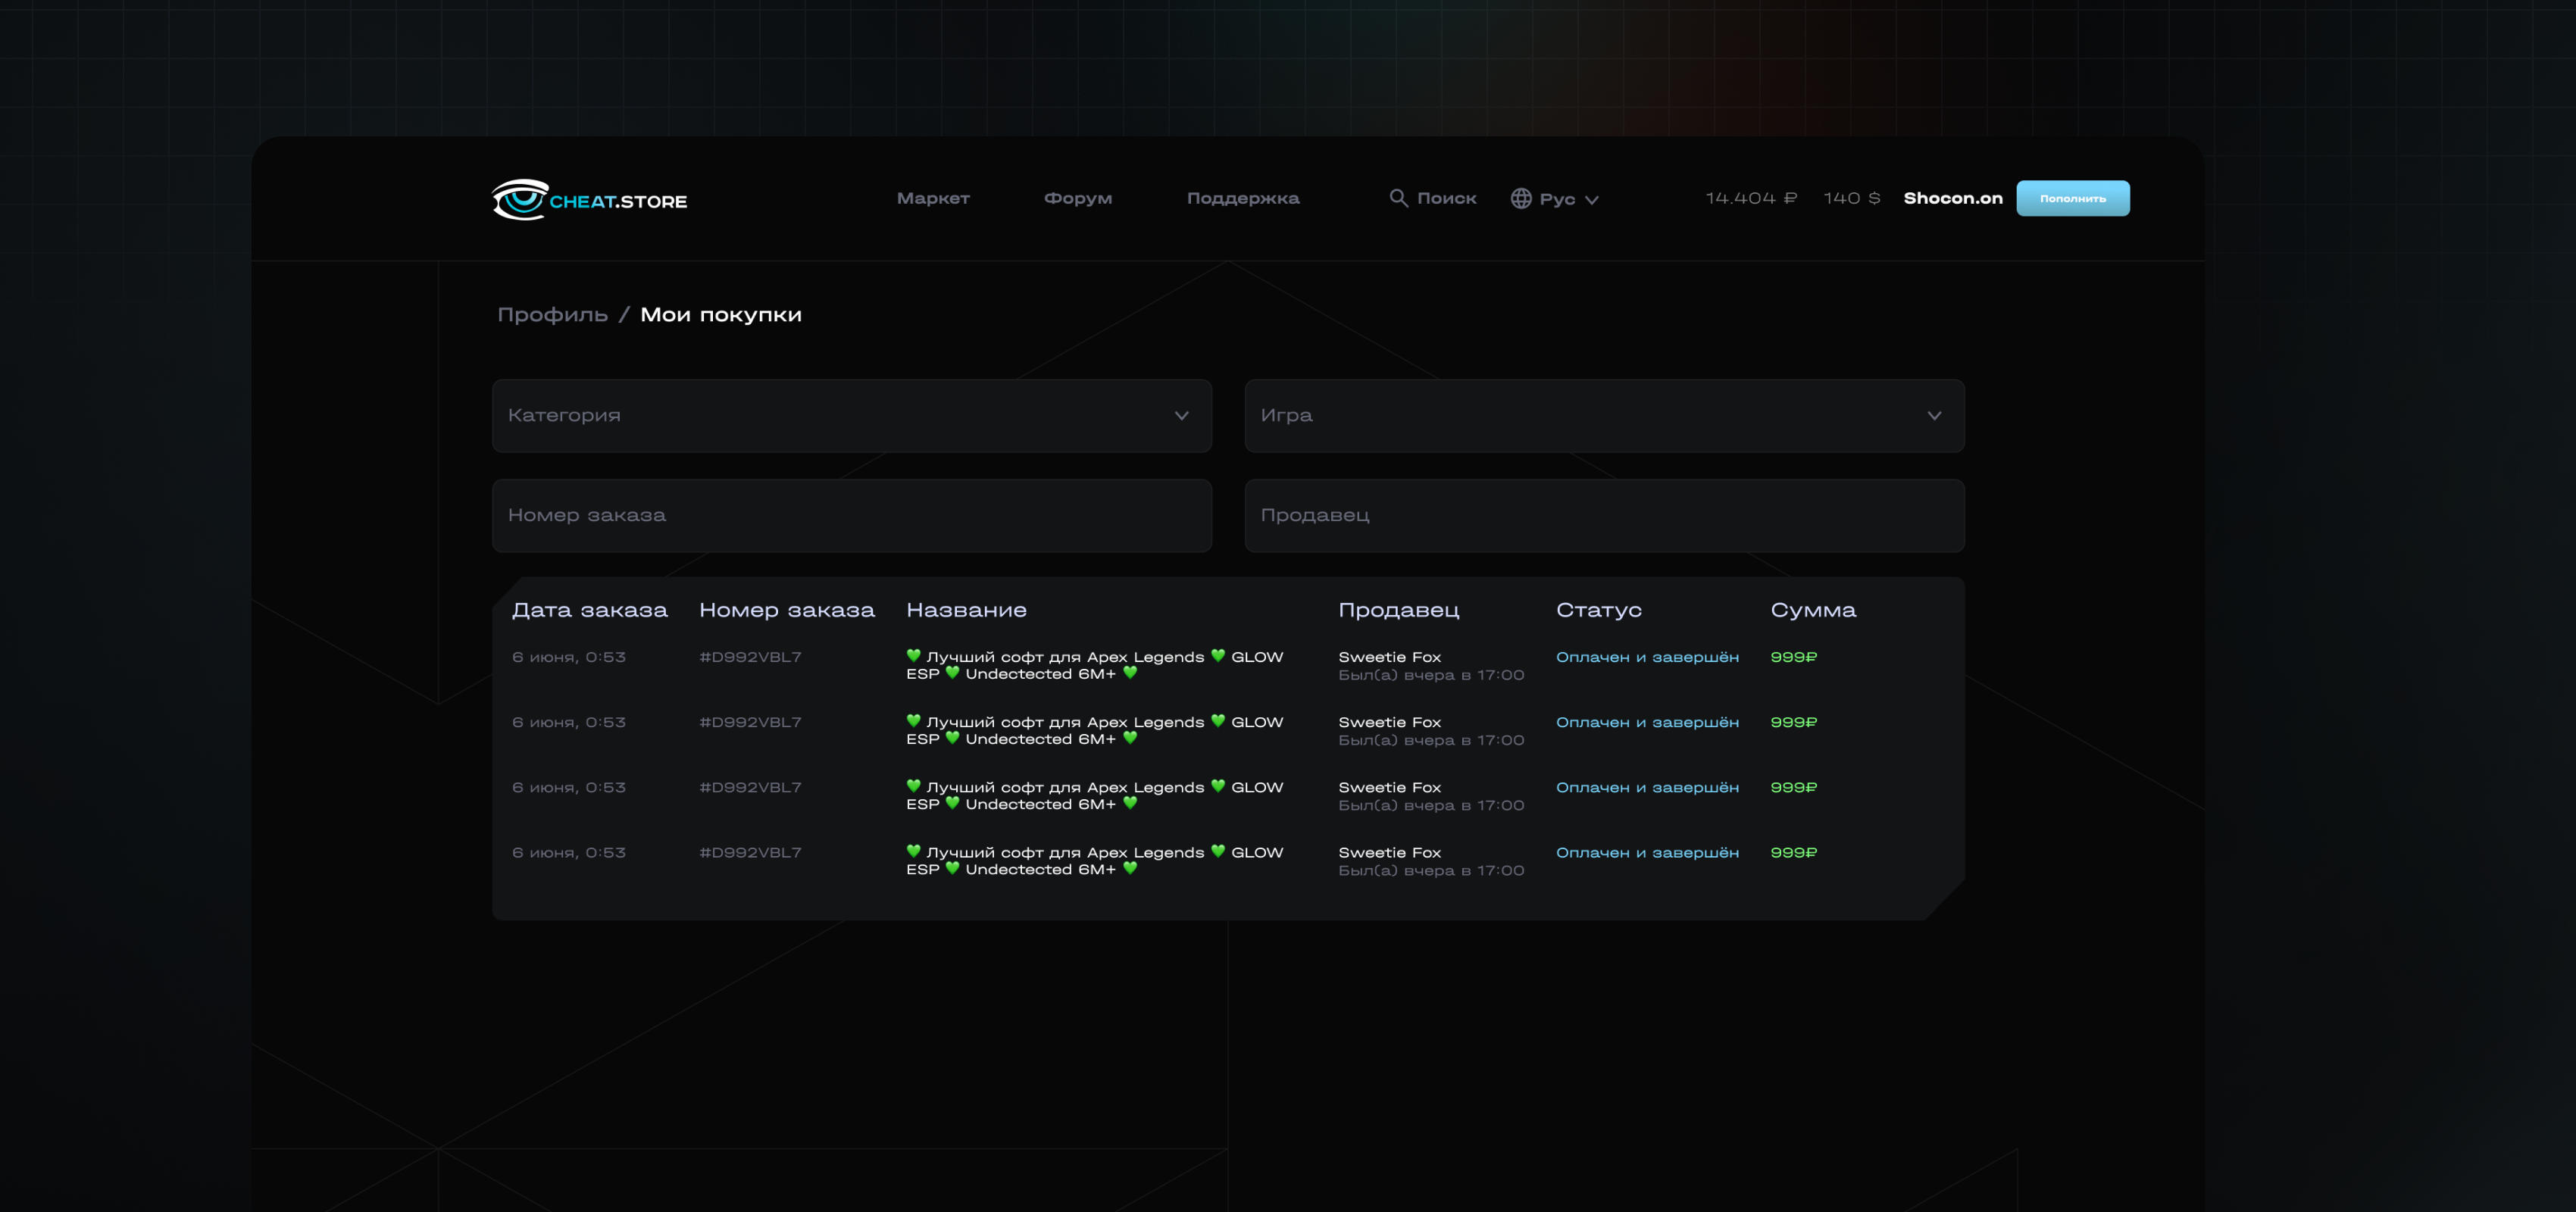This screenshot has width=2576, height=1212.
Task: Open the Shocon.on user profile
Action: pyautogui.click(x=1952, y=198)
